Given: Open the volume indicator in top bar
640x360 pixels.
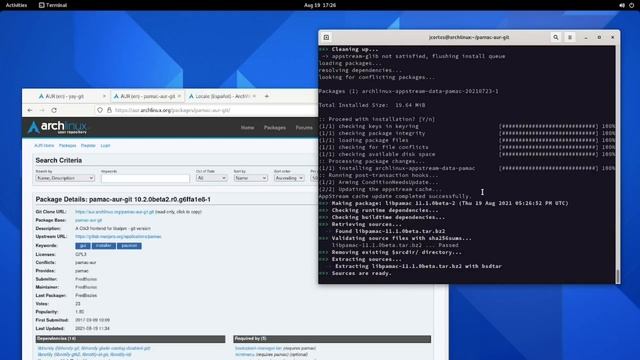Looking at the screenshot, I should (x=622, y=5).
